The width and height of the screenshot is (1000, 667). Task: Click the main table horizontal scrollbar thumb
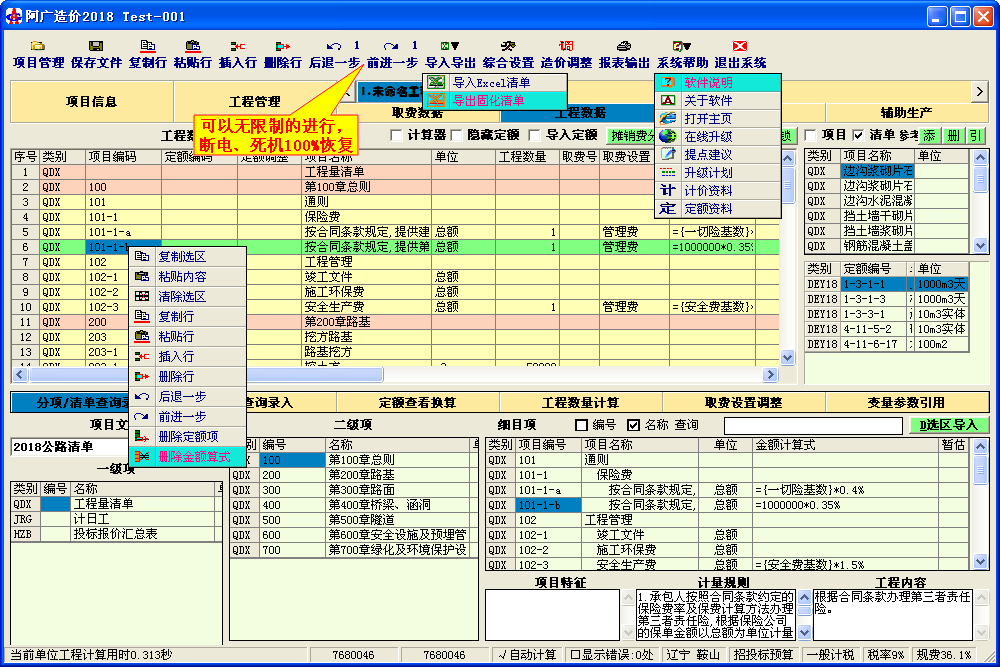206,374
